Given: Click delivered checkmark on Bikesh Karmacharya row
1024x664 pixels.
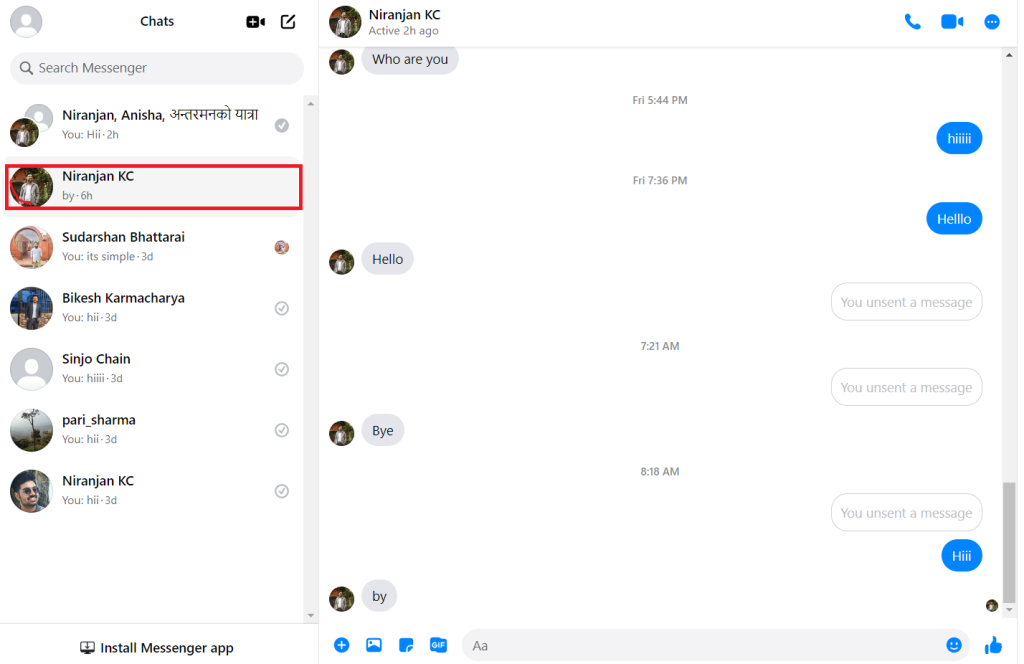Looking at the screenshot, I should [281, 308].
